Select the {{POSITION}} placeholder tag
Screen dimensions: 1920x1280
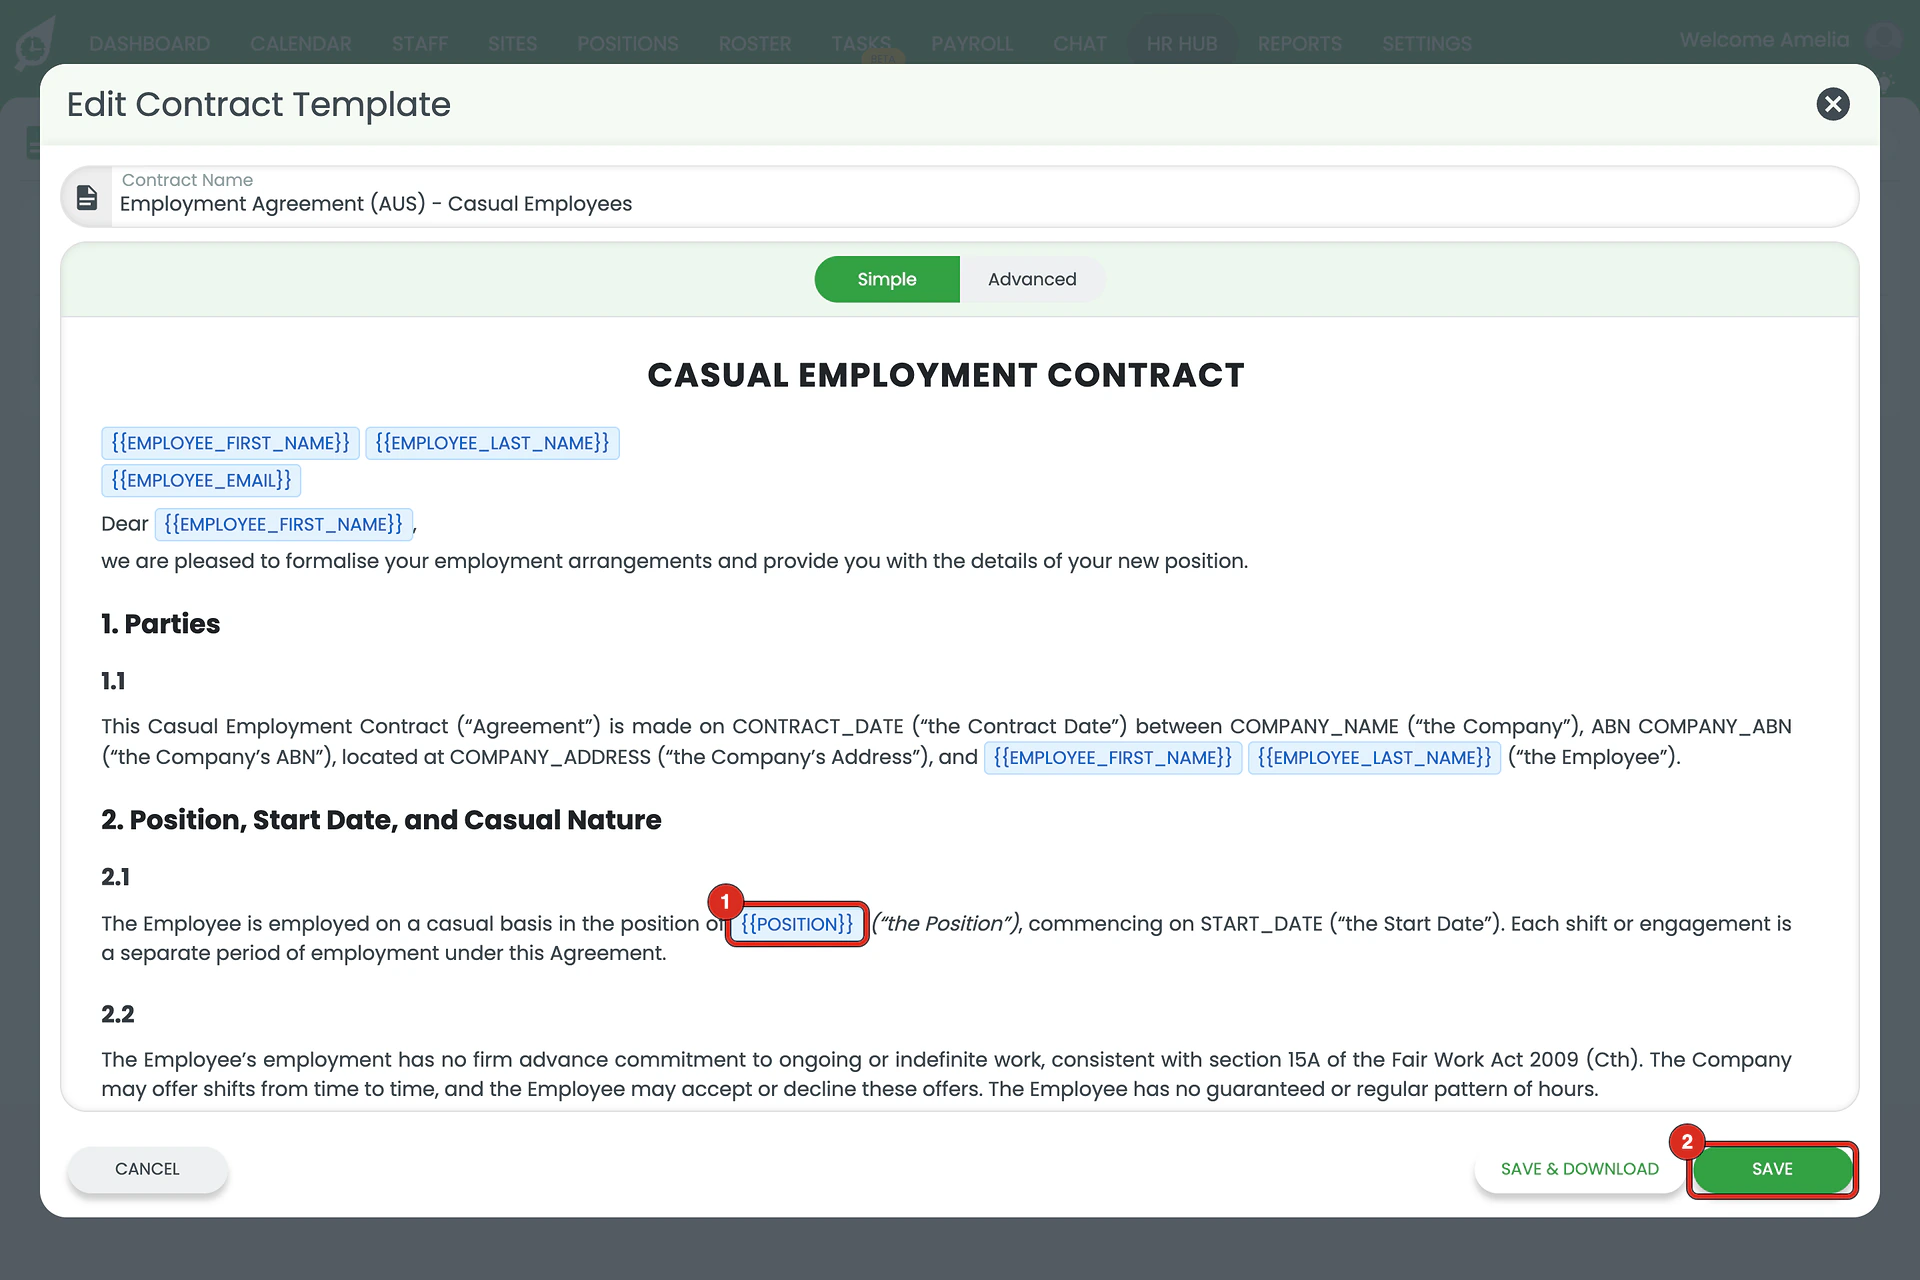797,924
